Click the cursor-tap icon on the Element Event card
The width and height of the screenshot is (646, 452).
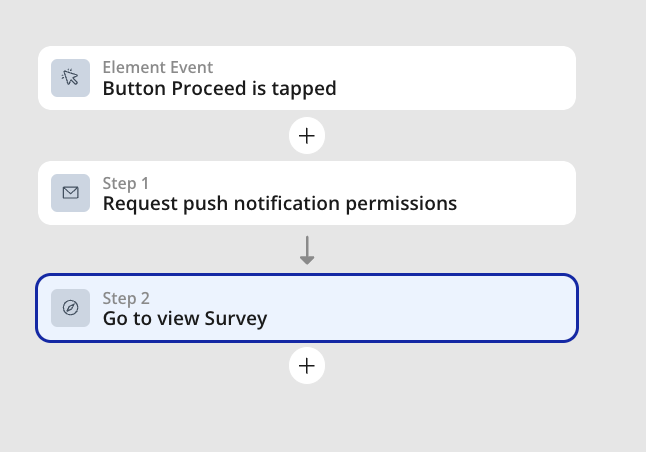[x=70, y=78]
